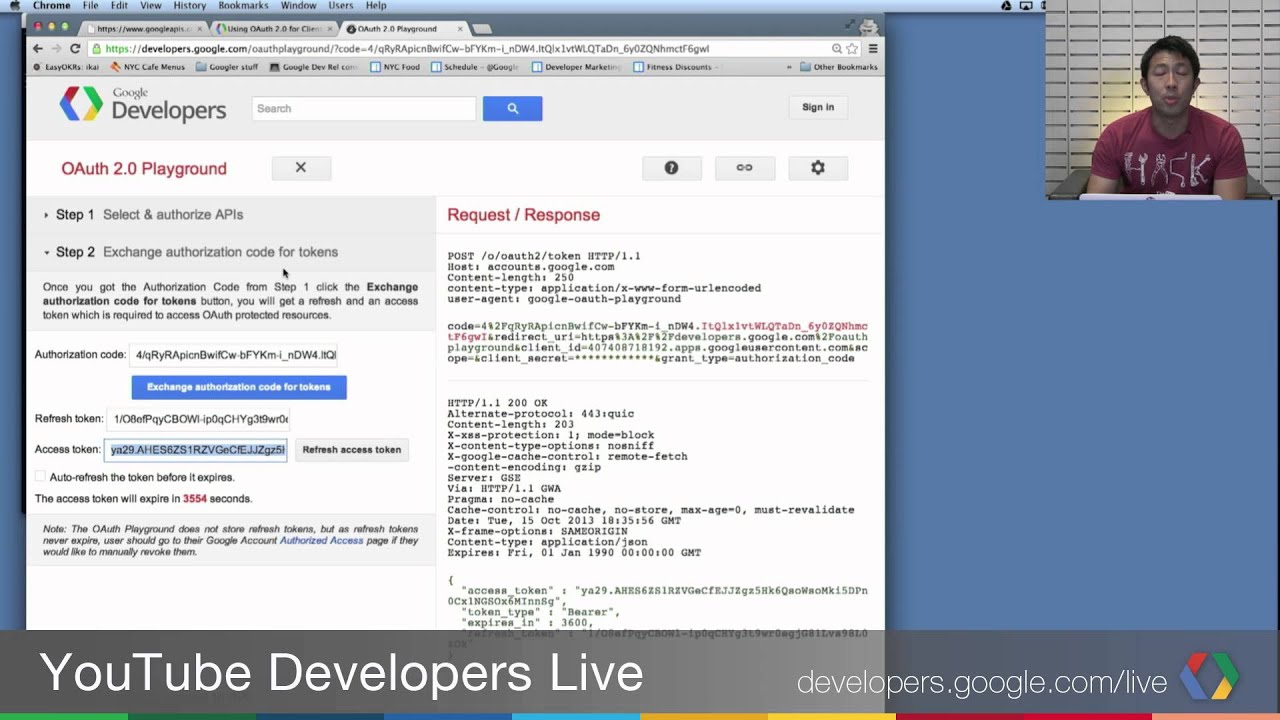Go forward to next page

[x=56, y=48]
